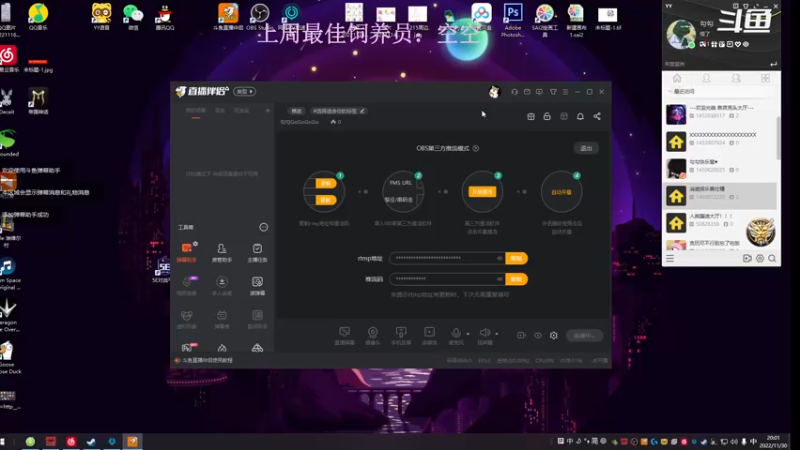Open the danmaku show TV-icon tool

pyautogui.click(x=221, y=319)
